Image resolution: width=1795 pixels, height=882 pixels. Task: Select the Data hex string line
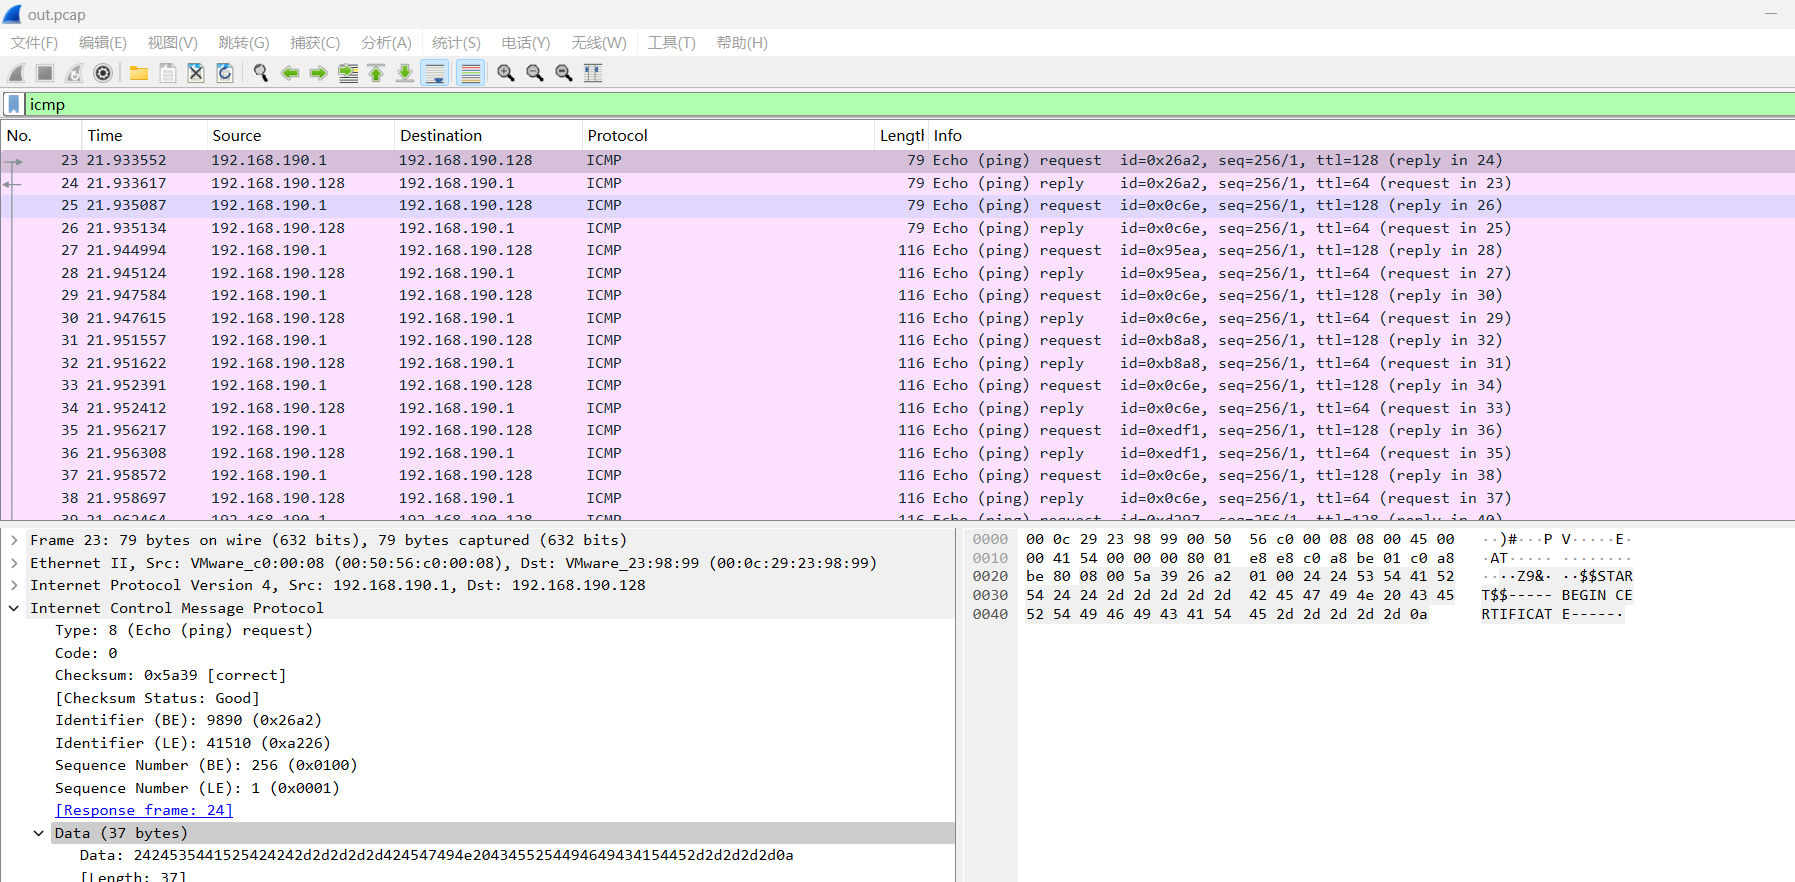click(x=436, y=855)
